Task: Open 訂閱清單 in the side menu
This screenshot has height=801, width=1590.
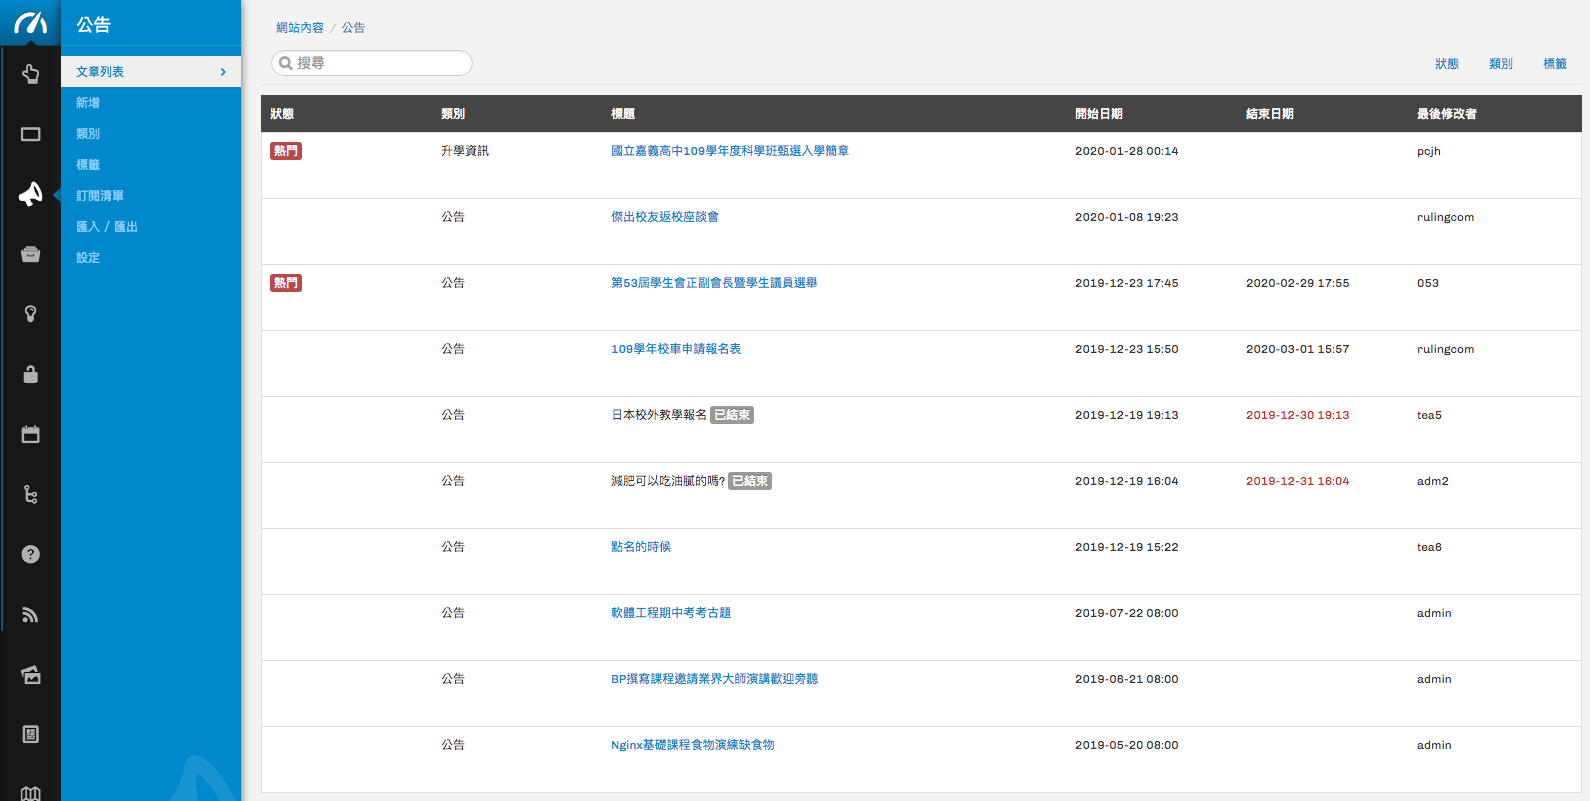Action: [x=100, y=196]
